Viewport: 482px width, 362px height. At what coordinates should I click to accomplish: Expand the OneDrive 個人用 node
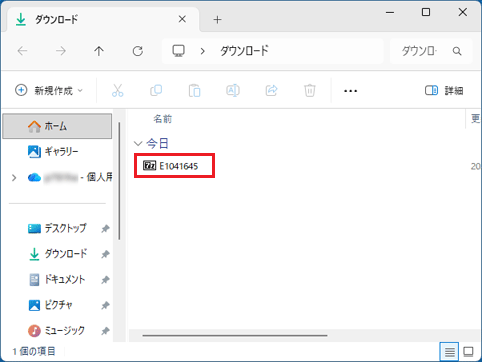tap(14, 178)
